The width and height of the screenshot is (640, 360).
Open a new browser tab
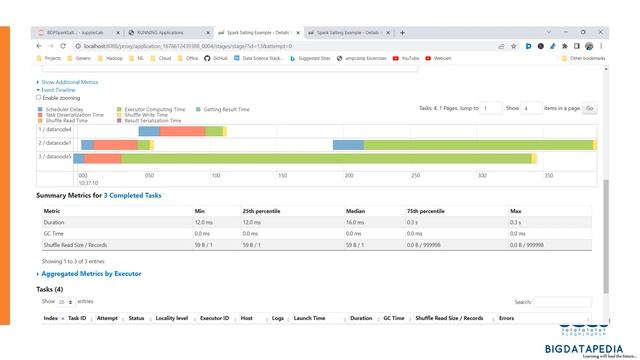pos(402,33)
